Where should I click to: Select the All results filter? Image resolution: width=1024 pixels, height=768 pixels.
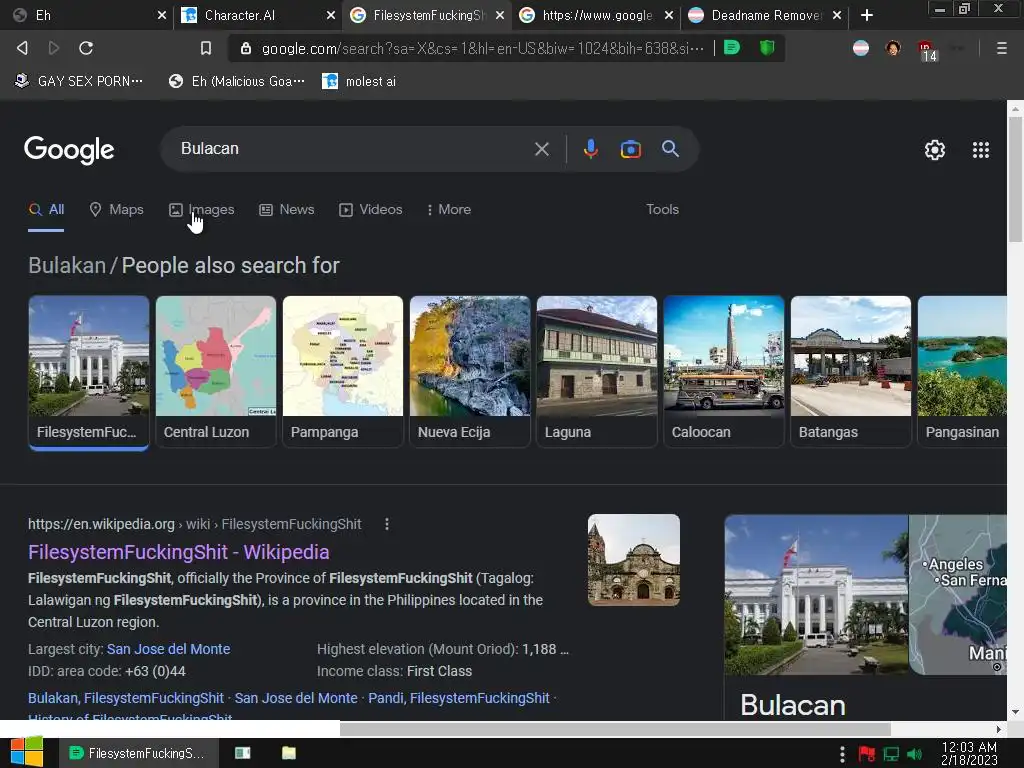[46, 210]
